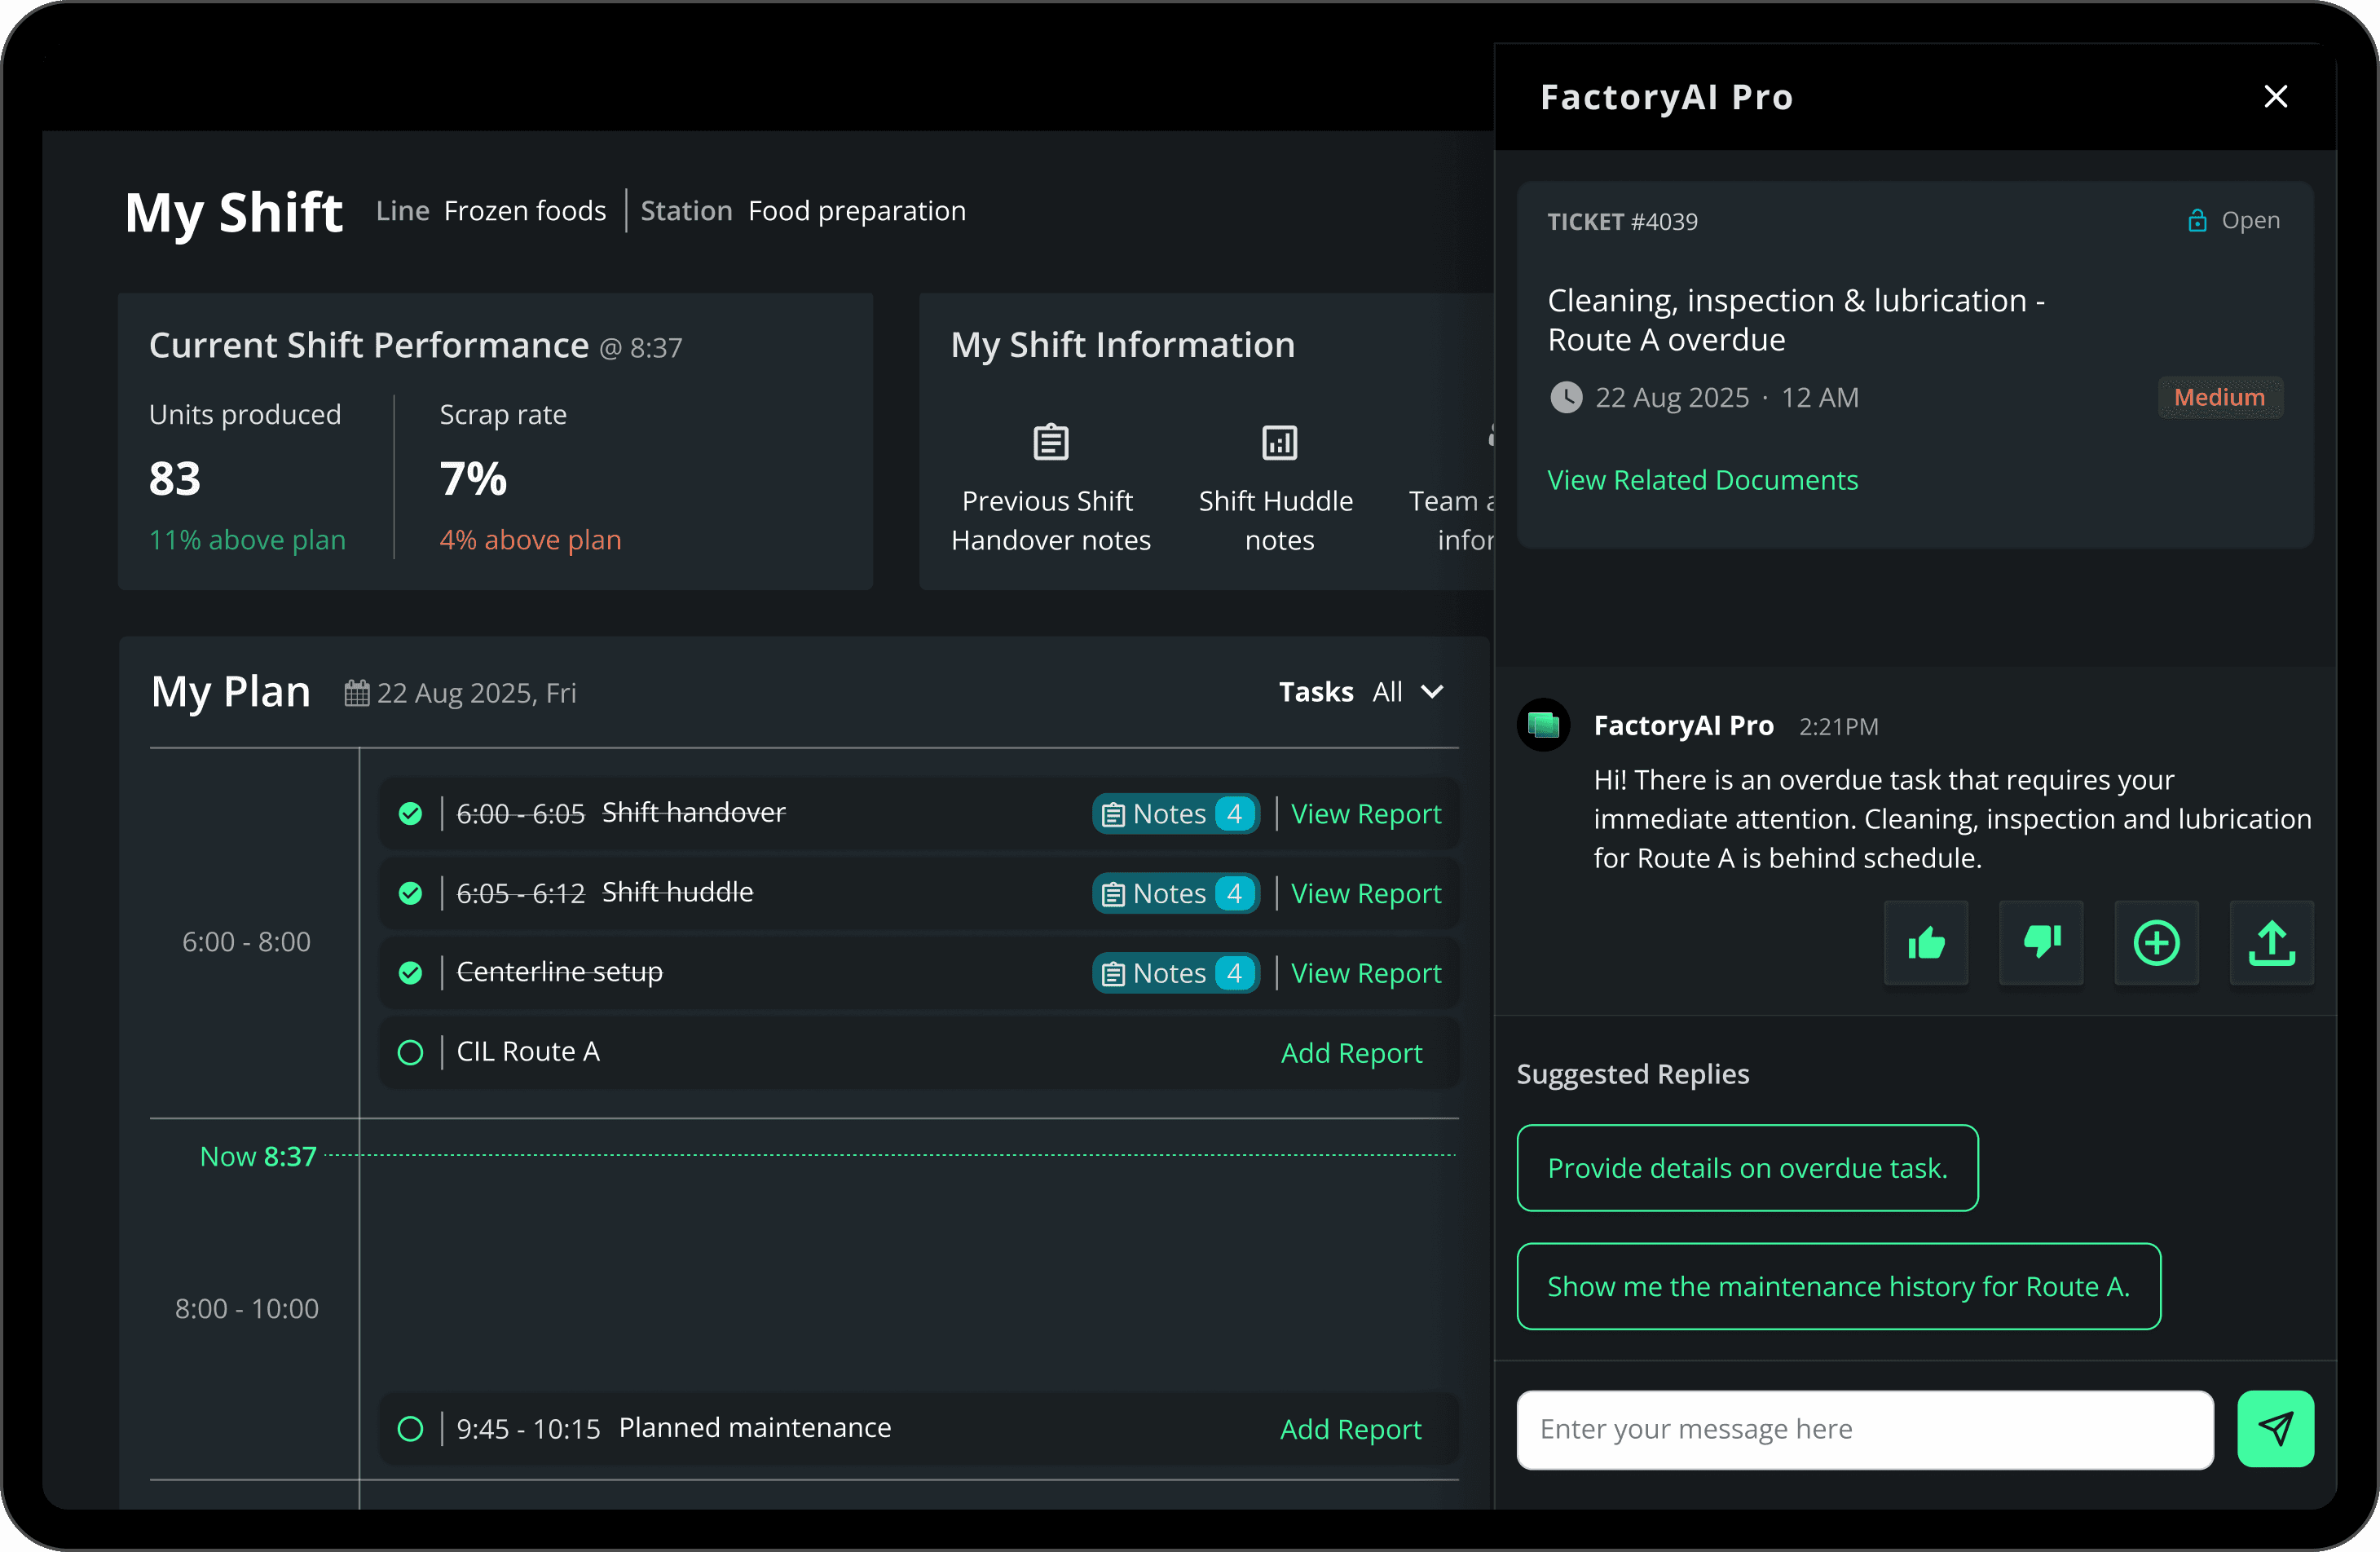Mark CIL Route A task as complete

point(410,1052)
